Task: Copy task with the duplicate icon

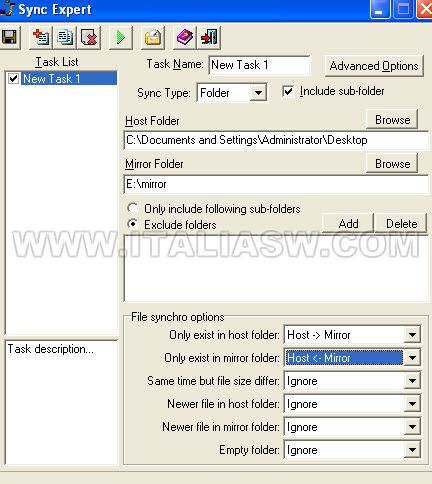Action: (65, 37)
